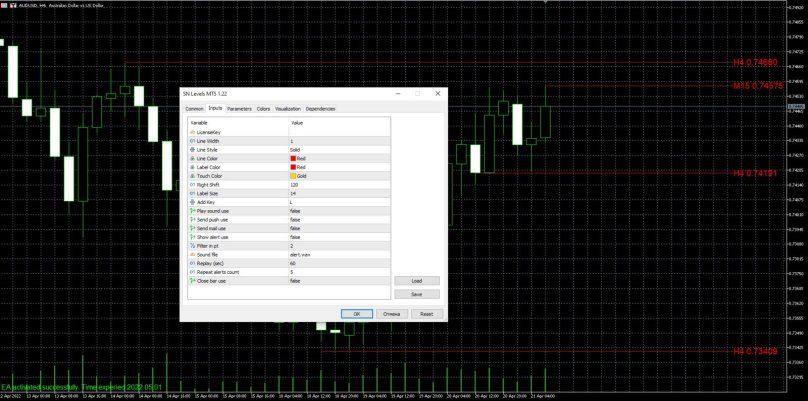Viewport: 808px width, 401px height.
Task: Click the Load button
Action: (417, 281)
